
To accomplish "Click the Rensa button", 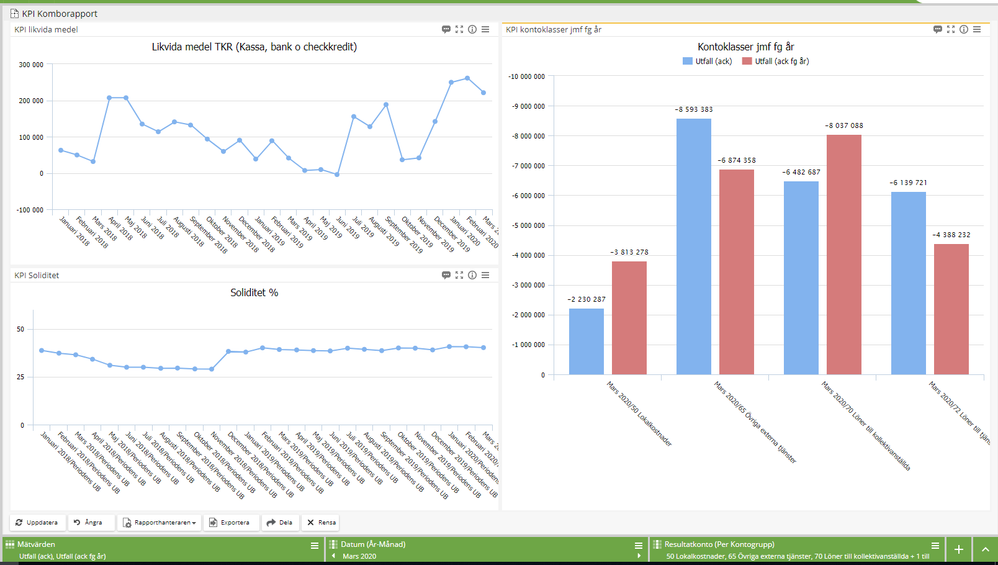I will (x=321, y=522).
